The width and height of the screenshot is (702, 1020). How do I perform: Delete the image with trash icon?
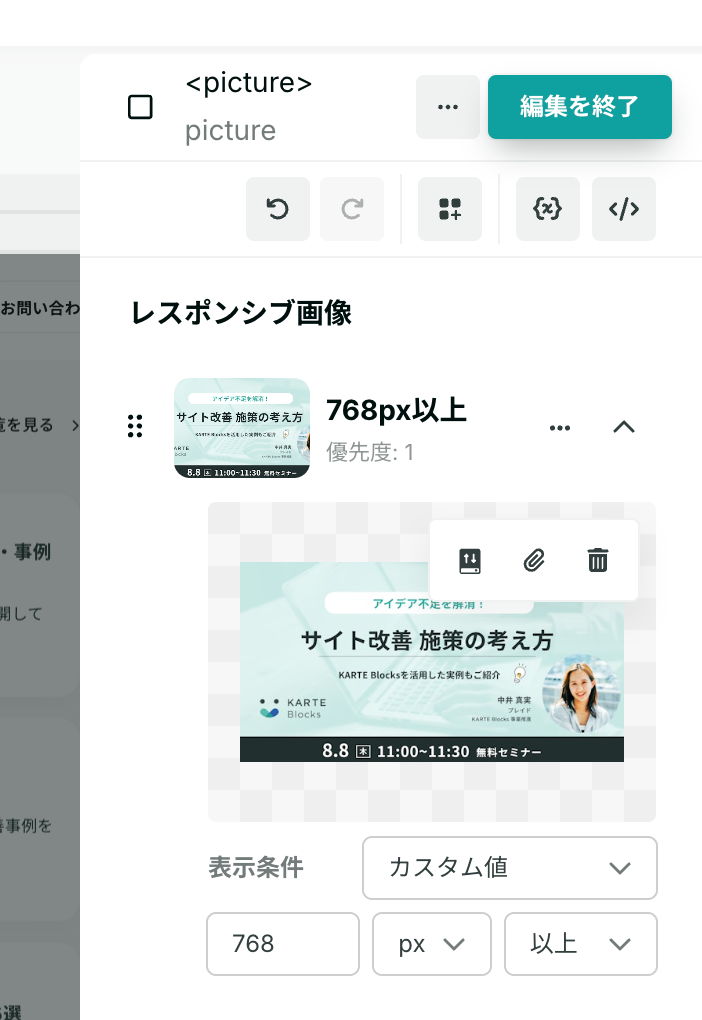click(598, 560)
